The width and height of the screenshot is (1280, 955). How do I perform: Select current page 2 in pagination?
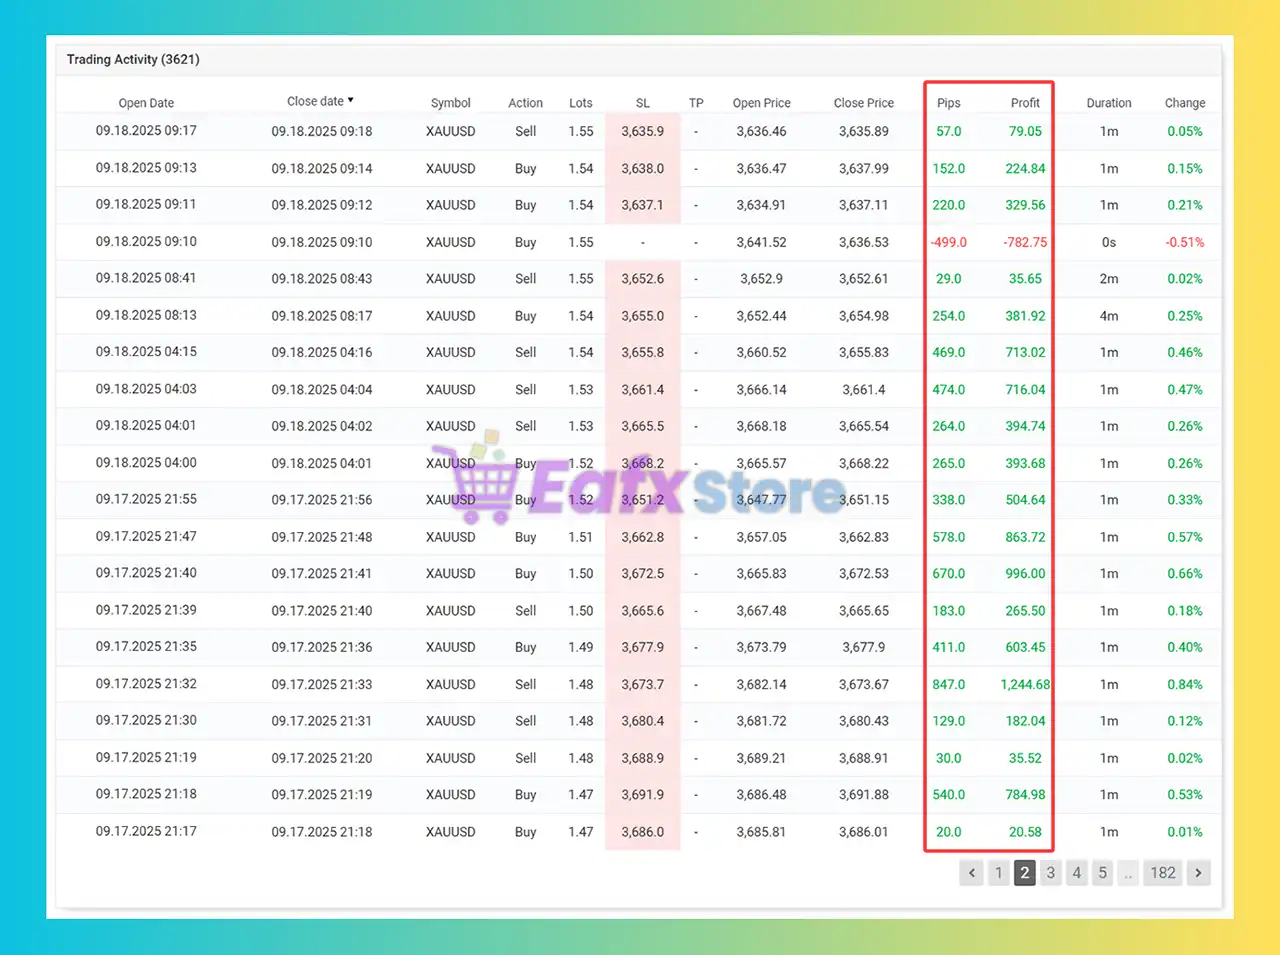pyautogui.click(x=1024, y=873)
